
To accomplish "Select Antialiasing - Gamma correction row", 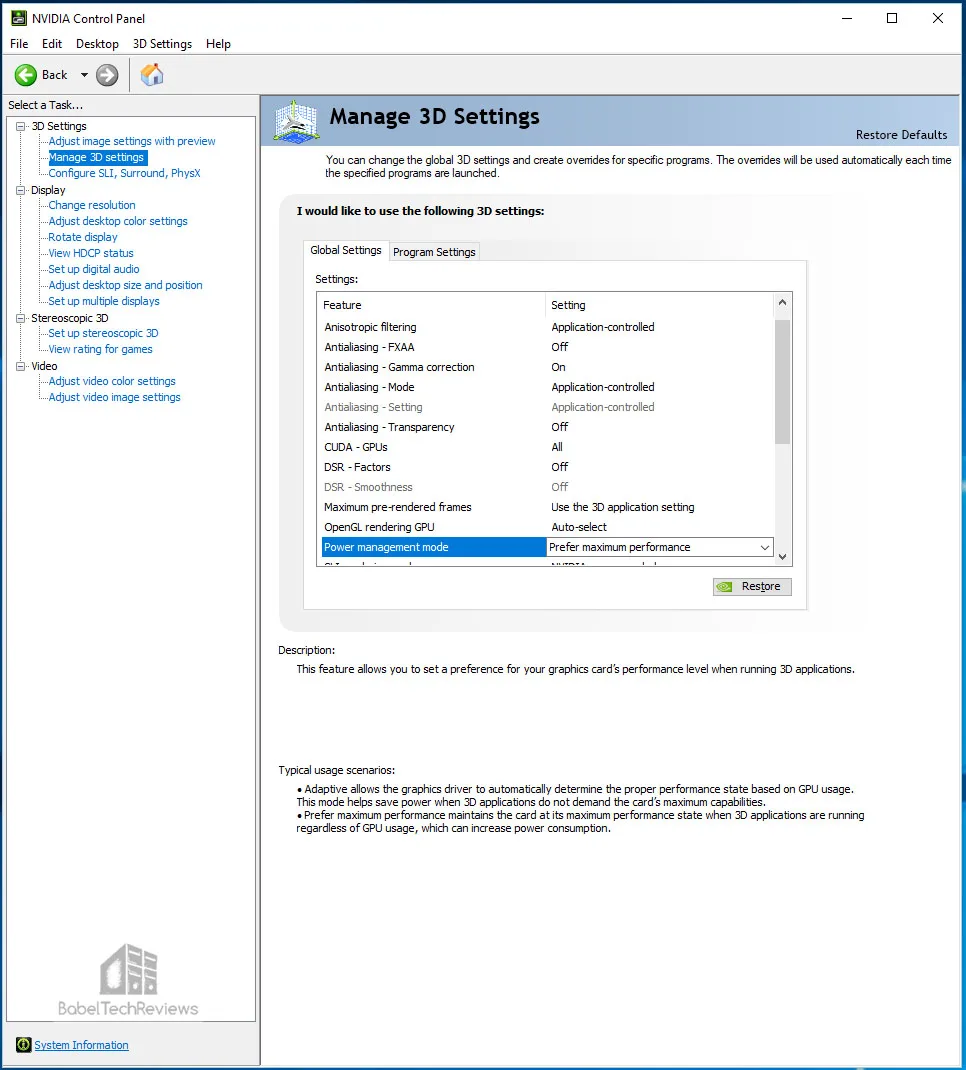I will coord(546,367).
